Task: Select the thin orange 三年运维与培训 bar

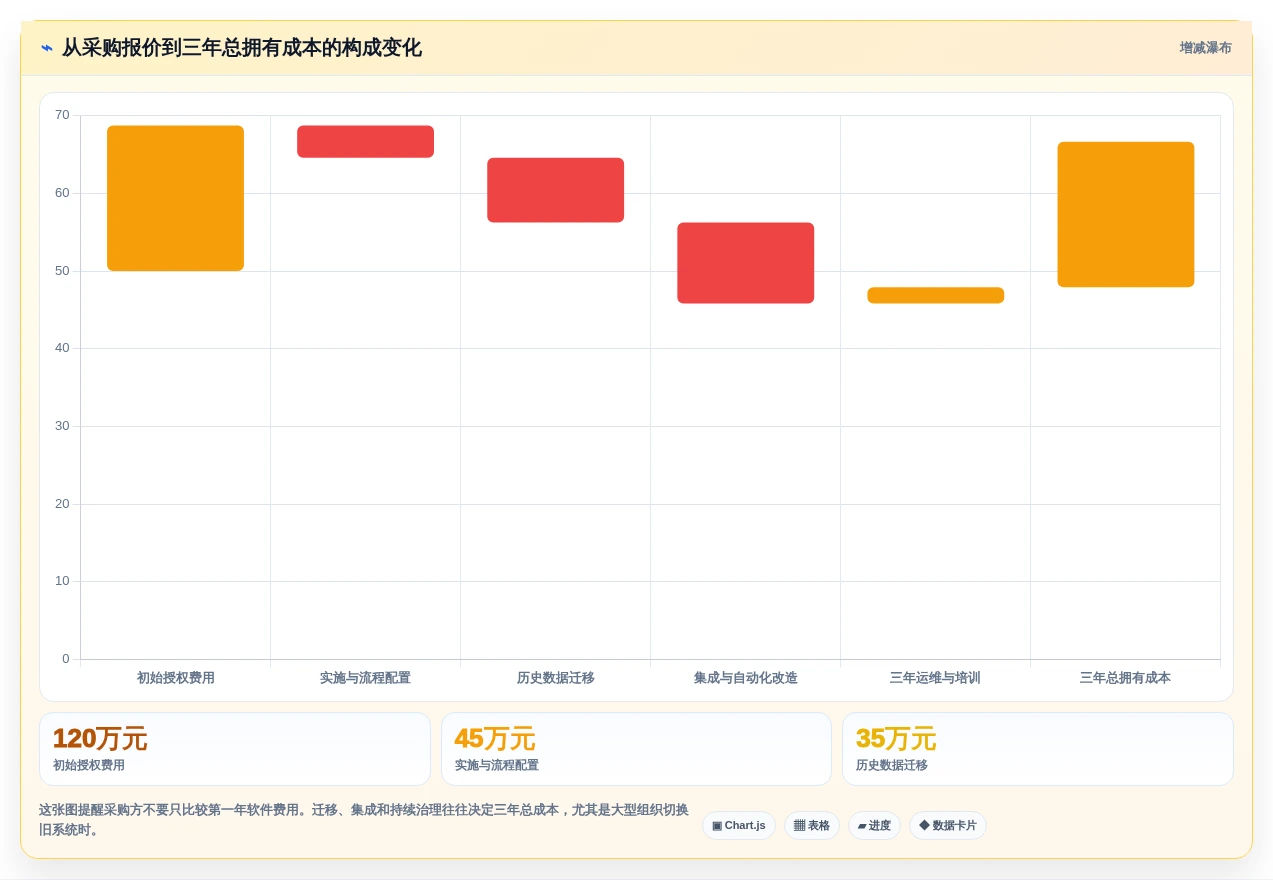Action: coord(935,295)
